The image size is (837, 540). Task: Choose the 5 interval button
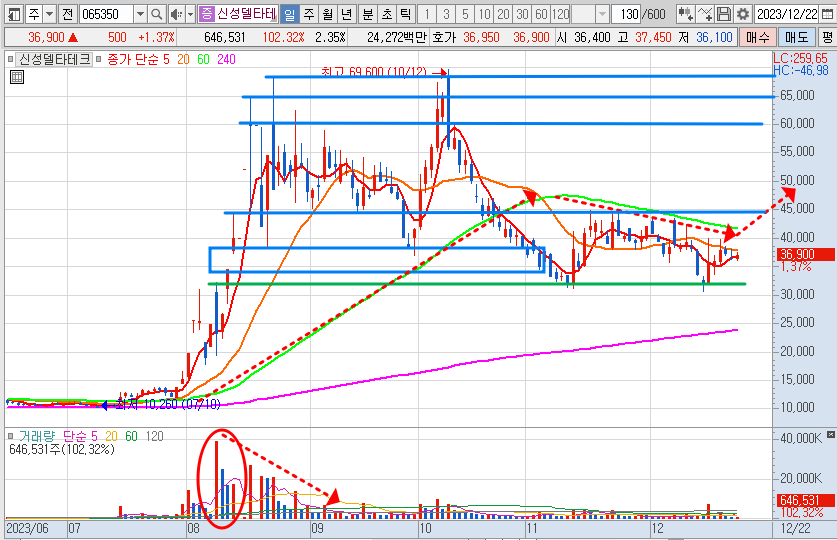coord(465,14)
